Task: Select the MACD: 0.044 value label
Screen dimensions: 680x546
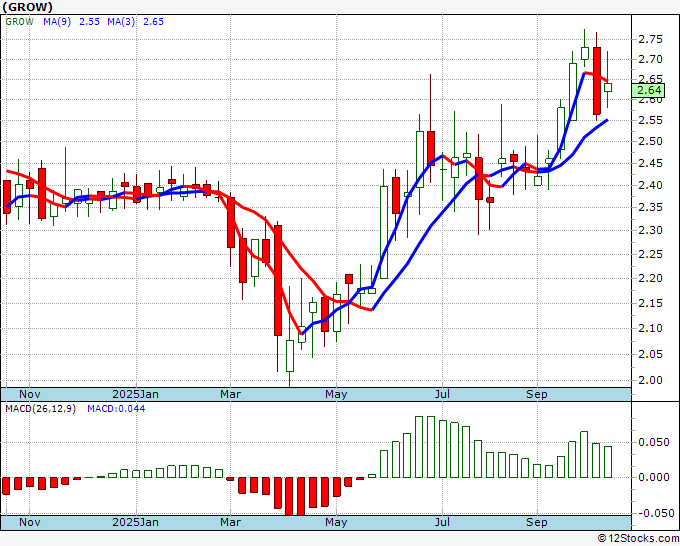Action: tap(116, 410)
